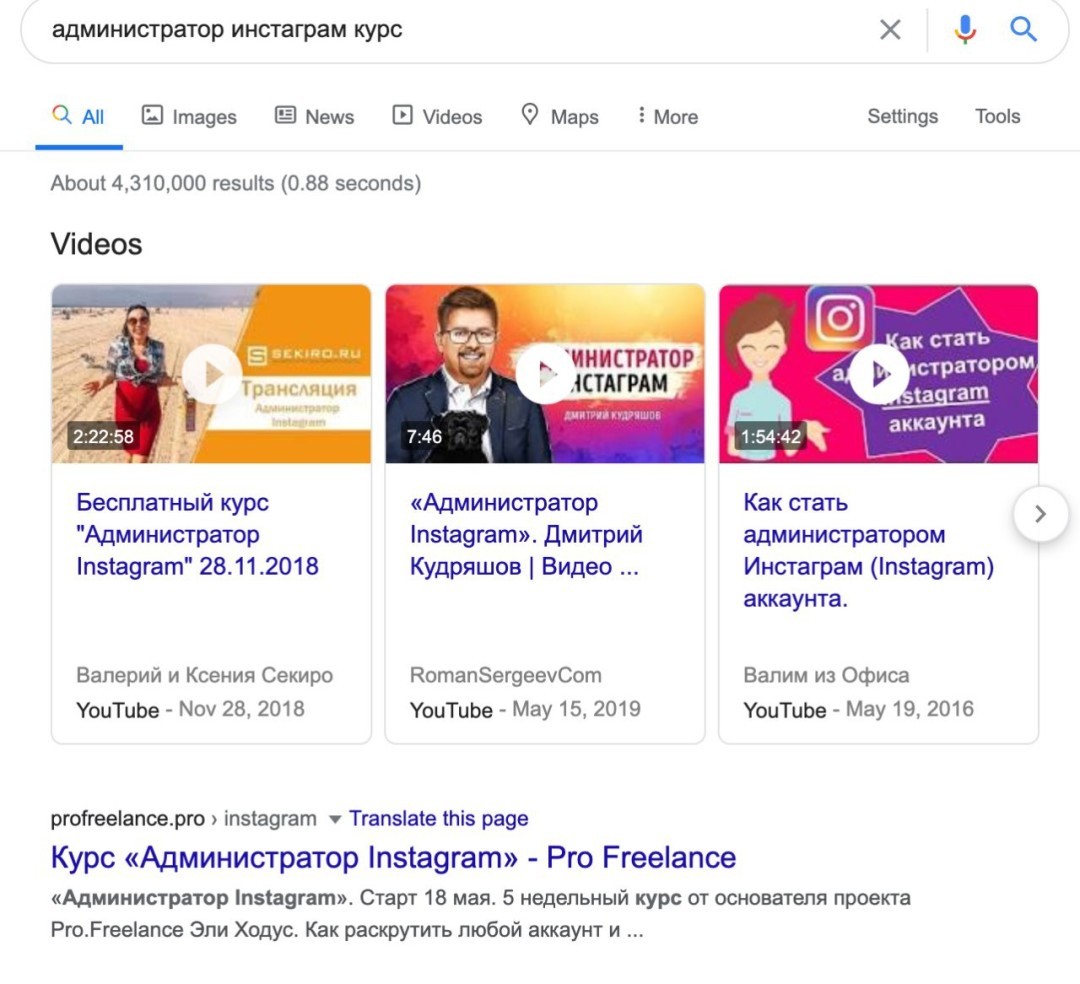Play the video by Валерий и Ксения Секиро
1080x984 pixels.
click(x=210, y=373)
